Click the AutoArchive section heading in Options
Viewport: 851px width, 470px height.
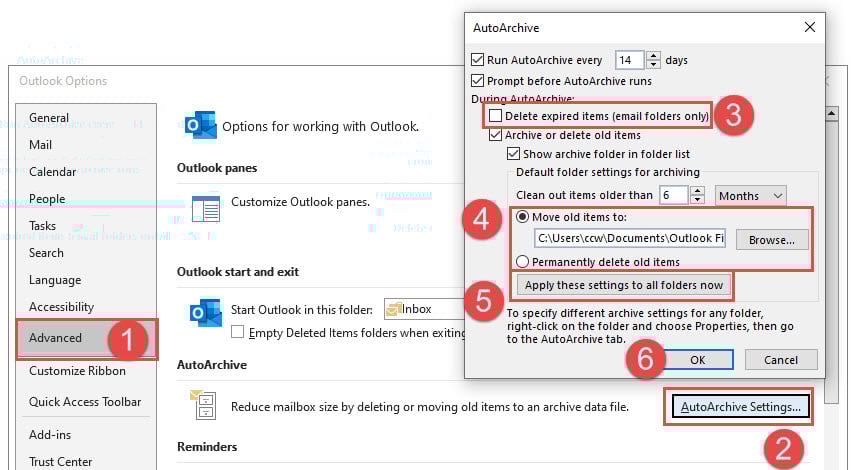tap(212, 365)
